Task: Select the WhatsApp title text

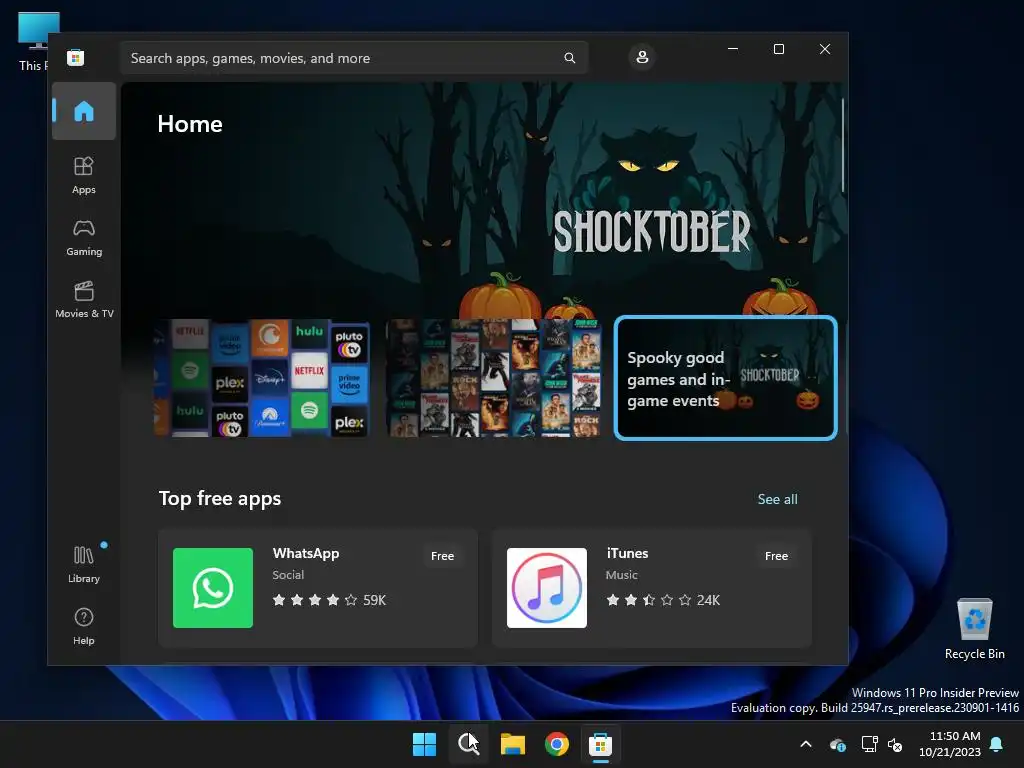Action: tap(306, 553)
